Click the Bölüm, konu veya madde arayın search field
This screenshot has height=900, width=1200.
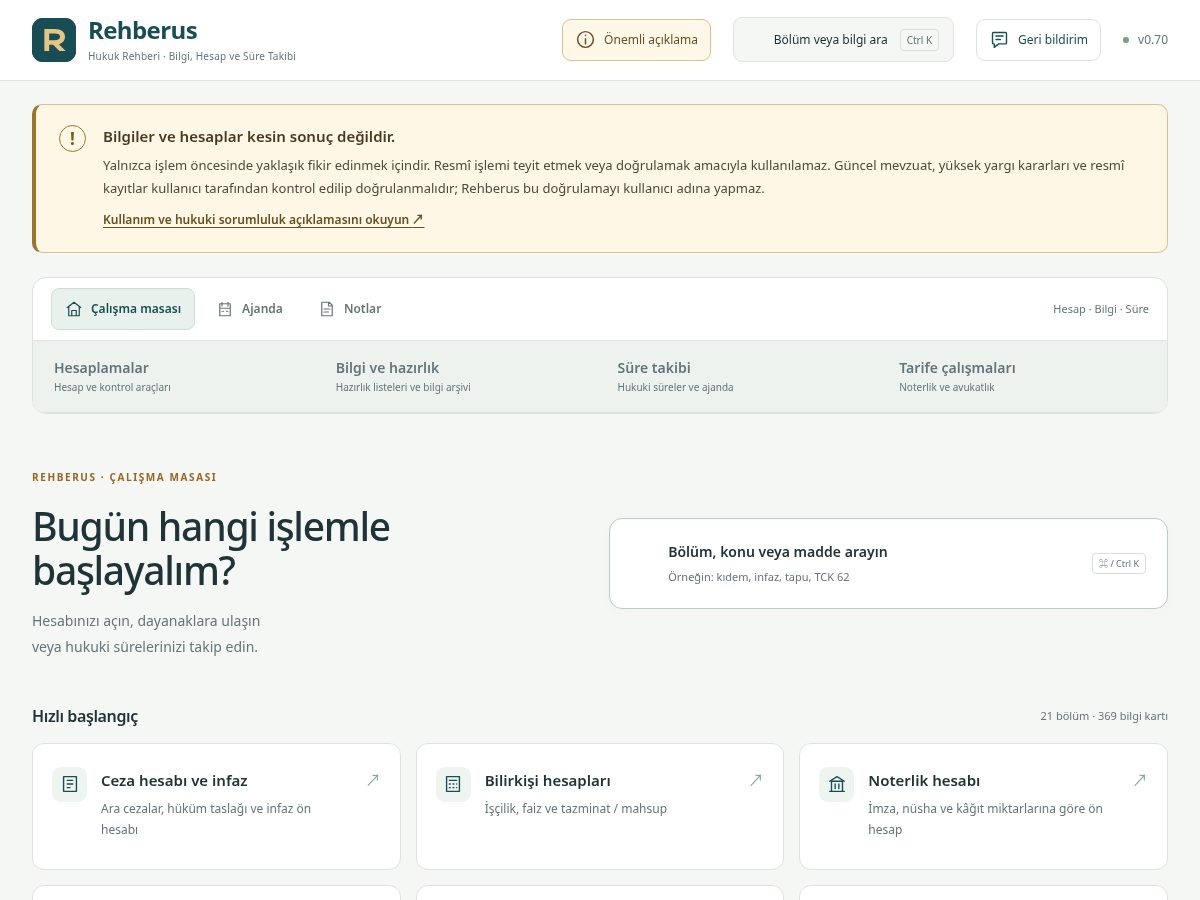click(x=888, y=563)
